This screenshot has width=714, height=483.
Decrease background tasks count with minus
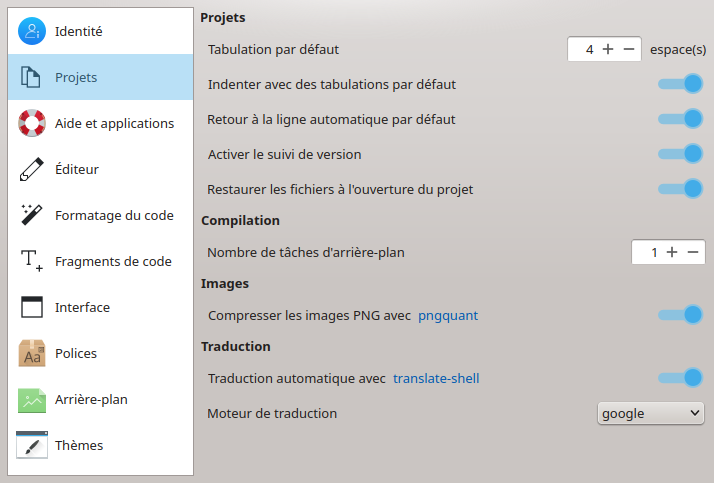(693, 252)
